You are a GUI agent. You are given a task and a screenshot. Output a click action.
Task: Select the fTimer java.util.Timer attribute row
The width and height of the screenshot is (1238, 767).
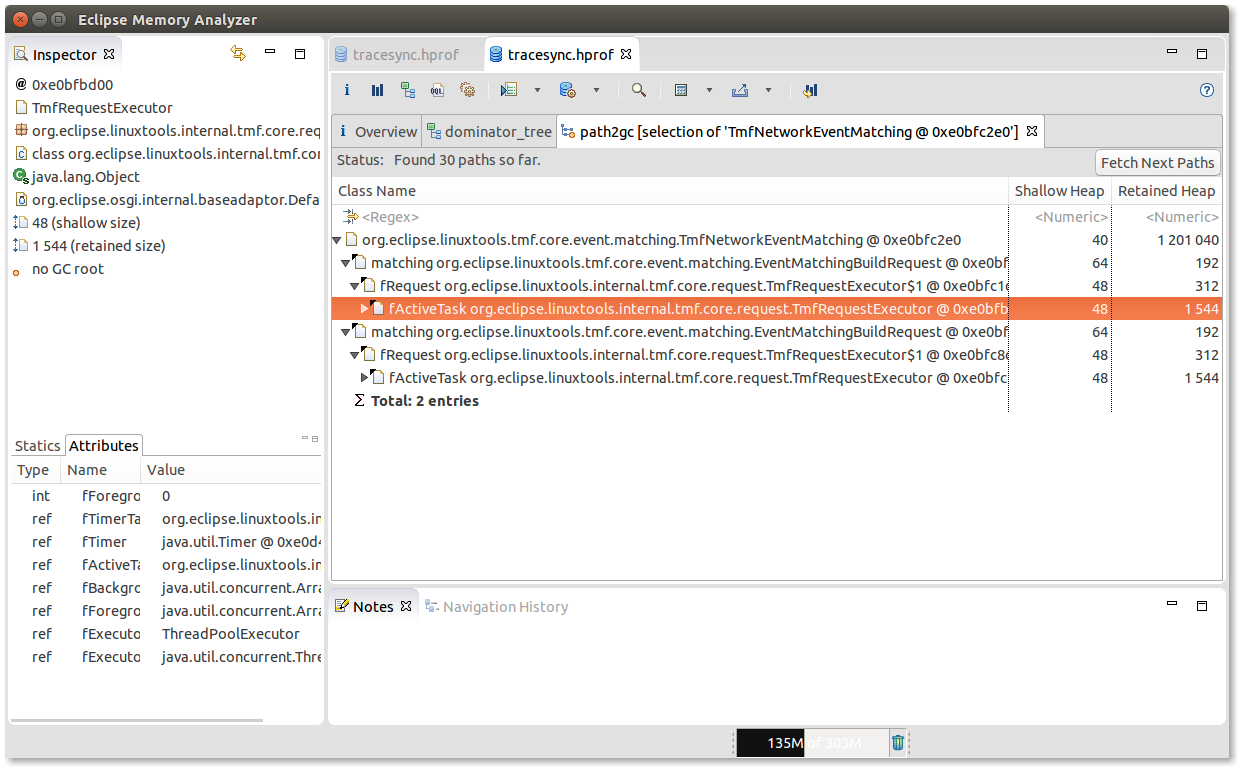coord(166,542)
